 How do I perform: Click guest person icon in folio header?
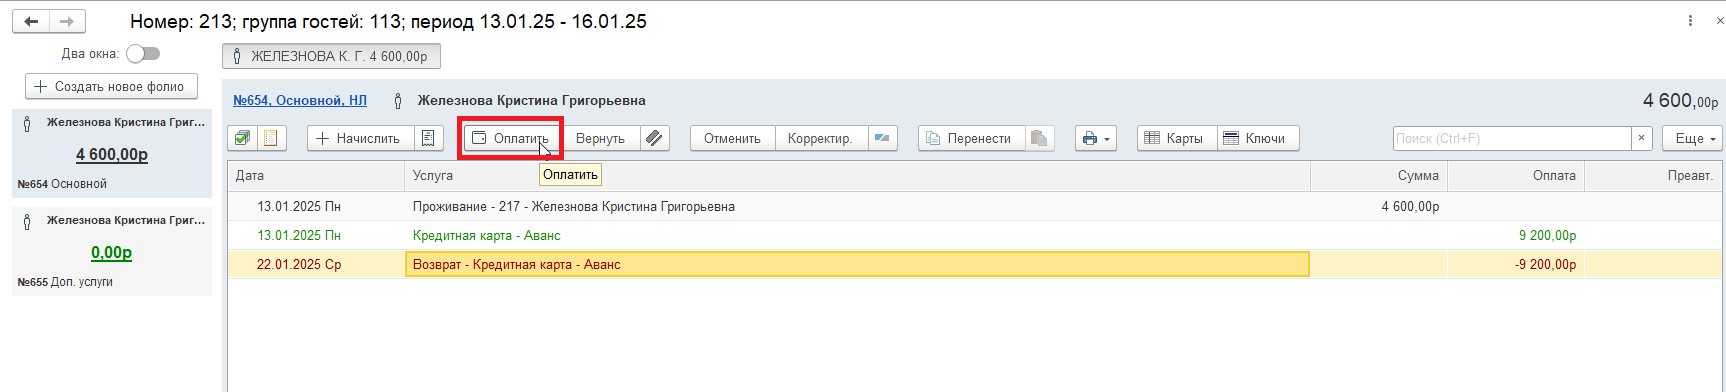398,100
